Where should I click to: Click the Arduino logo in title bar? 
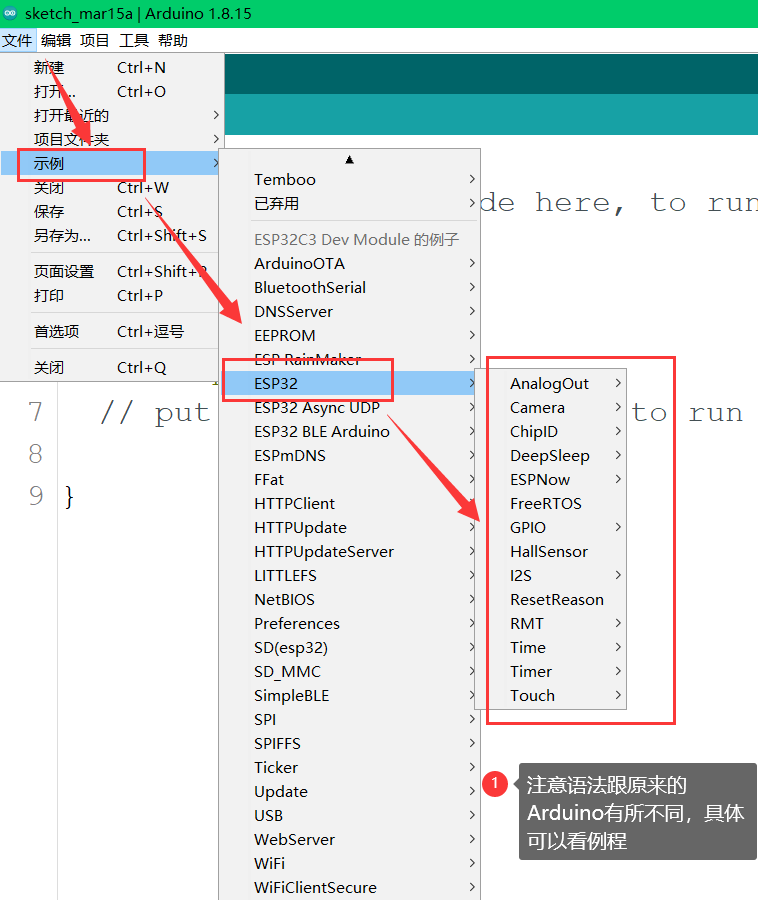pyautogui.click(x=10, y=13)
